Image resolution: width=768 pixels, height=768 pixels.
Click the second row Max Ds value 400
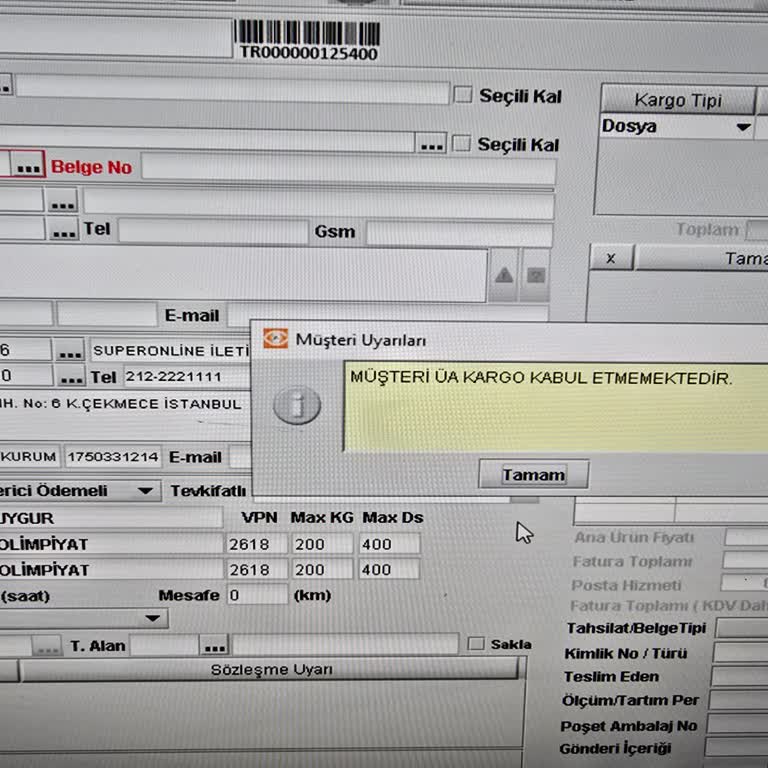coord(389,569)
